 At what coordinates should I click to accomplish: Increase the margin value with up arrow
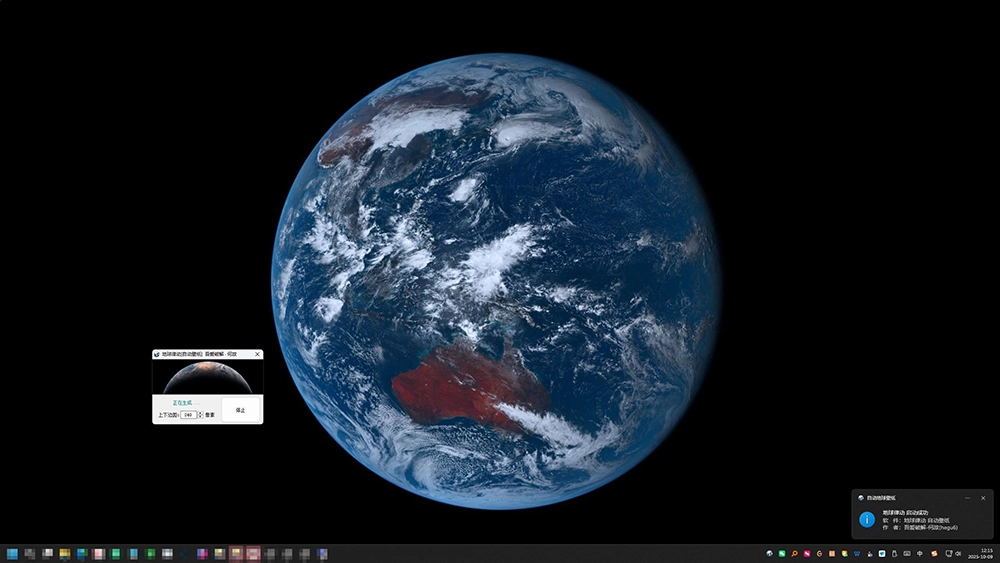199,412
